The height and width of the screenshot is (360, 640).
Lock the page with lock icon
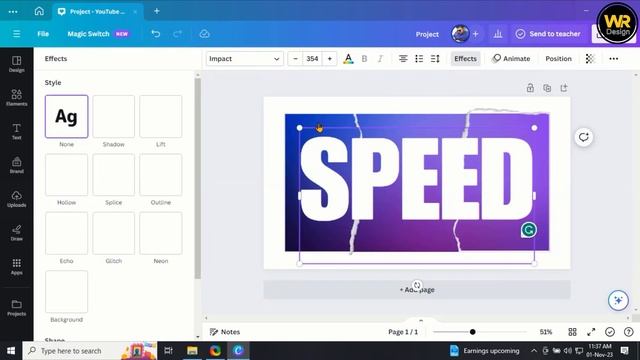point(530,88)
